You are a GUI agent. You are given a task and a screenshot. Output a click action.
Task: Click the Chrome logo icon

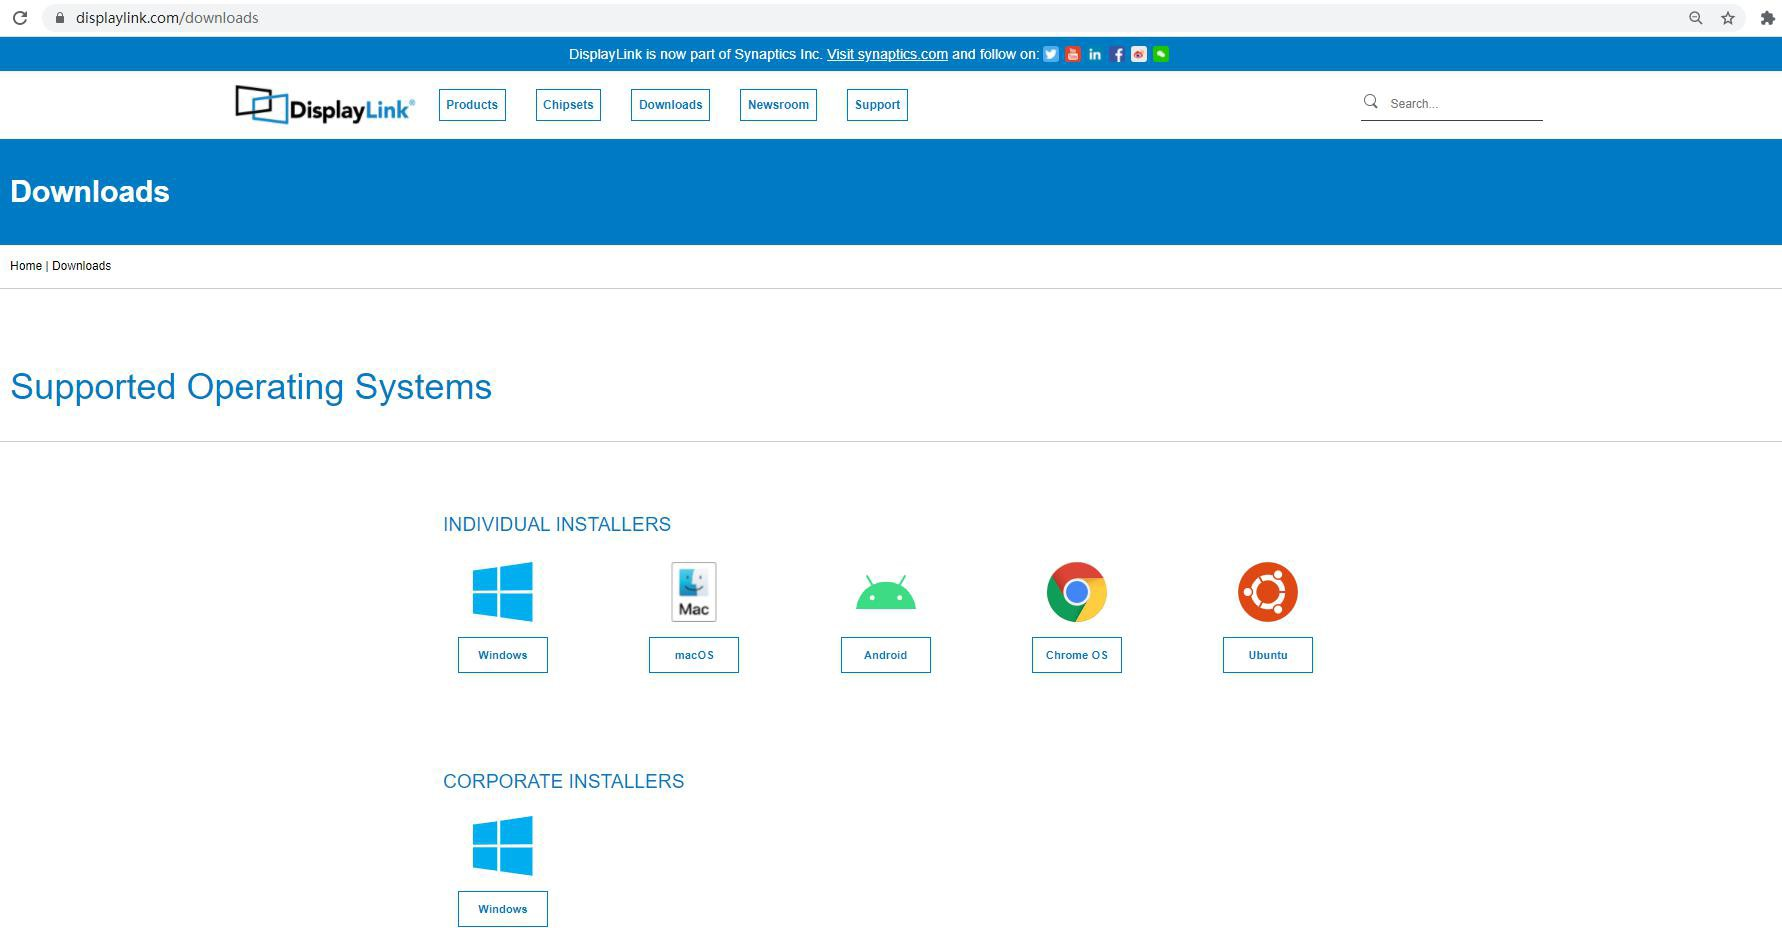click(1077, 592)
